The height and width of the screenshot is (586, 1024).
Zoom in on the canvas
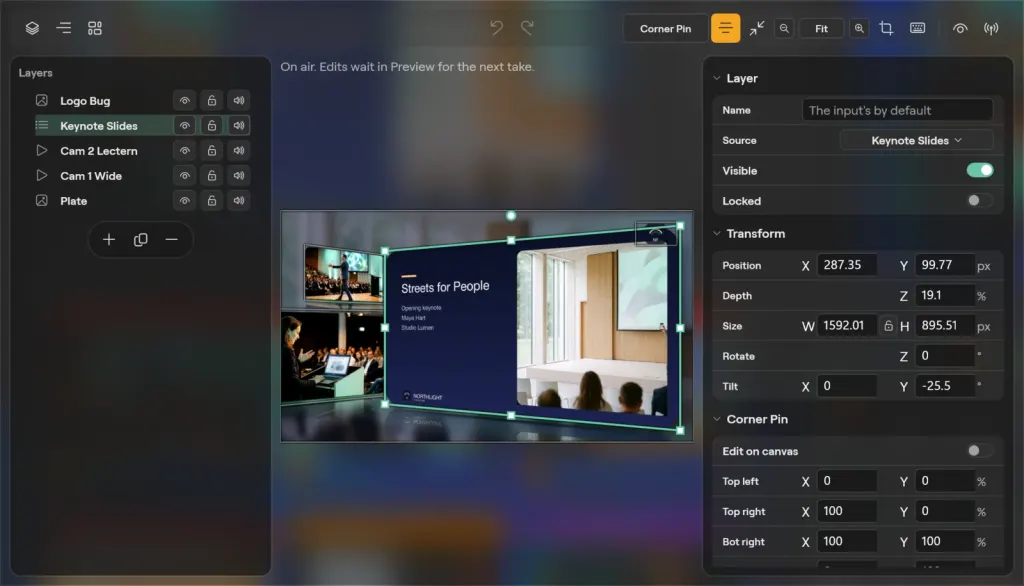click(859, 28)
